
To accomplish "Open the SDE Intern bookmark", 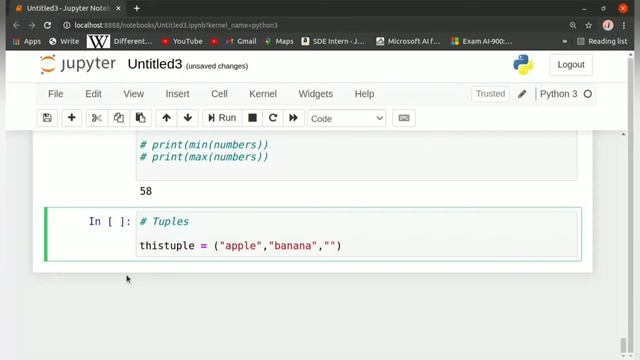I will [333, 41].
